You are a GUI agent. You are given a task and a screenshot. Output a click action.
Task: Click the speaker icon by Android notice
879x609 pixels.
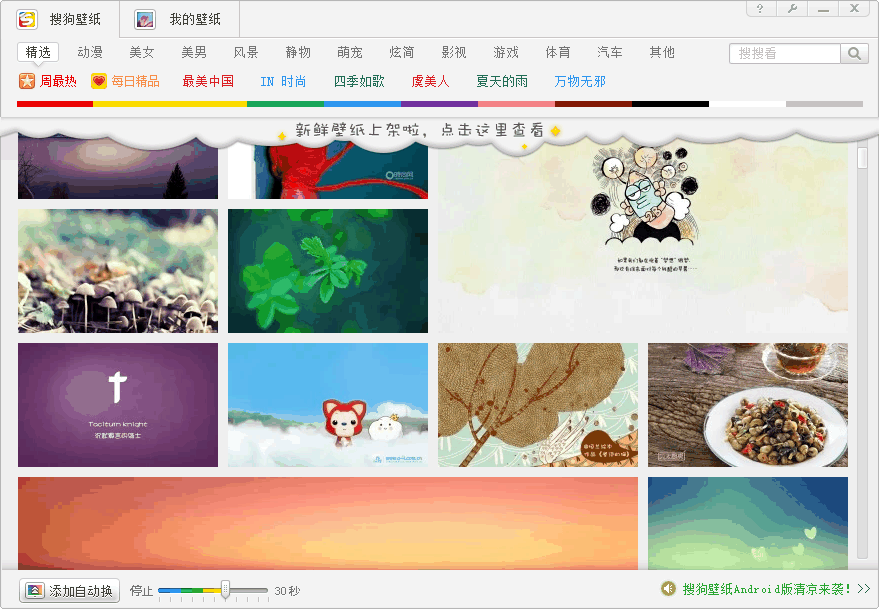(668, 589)
